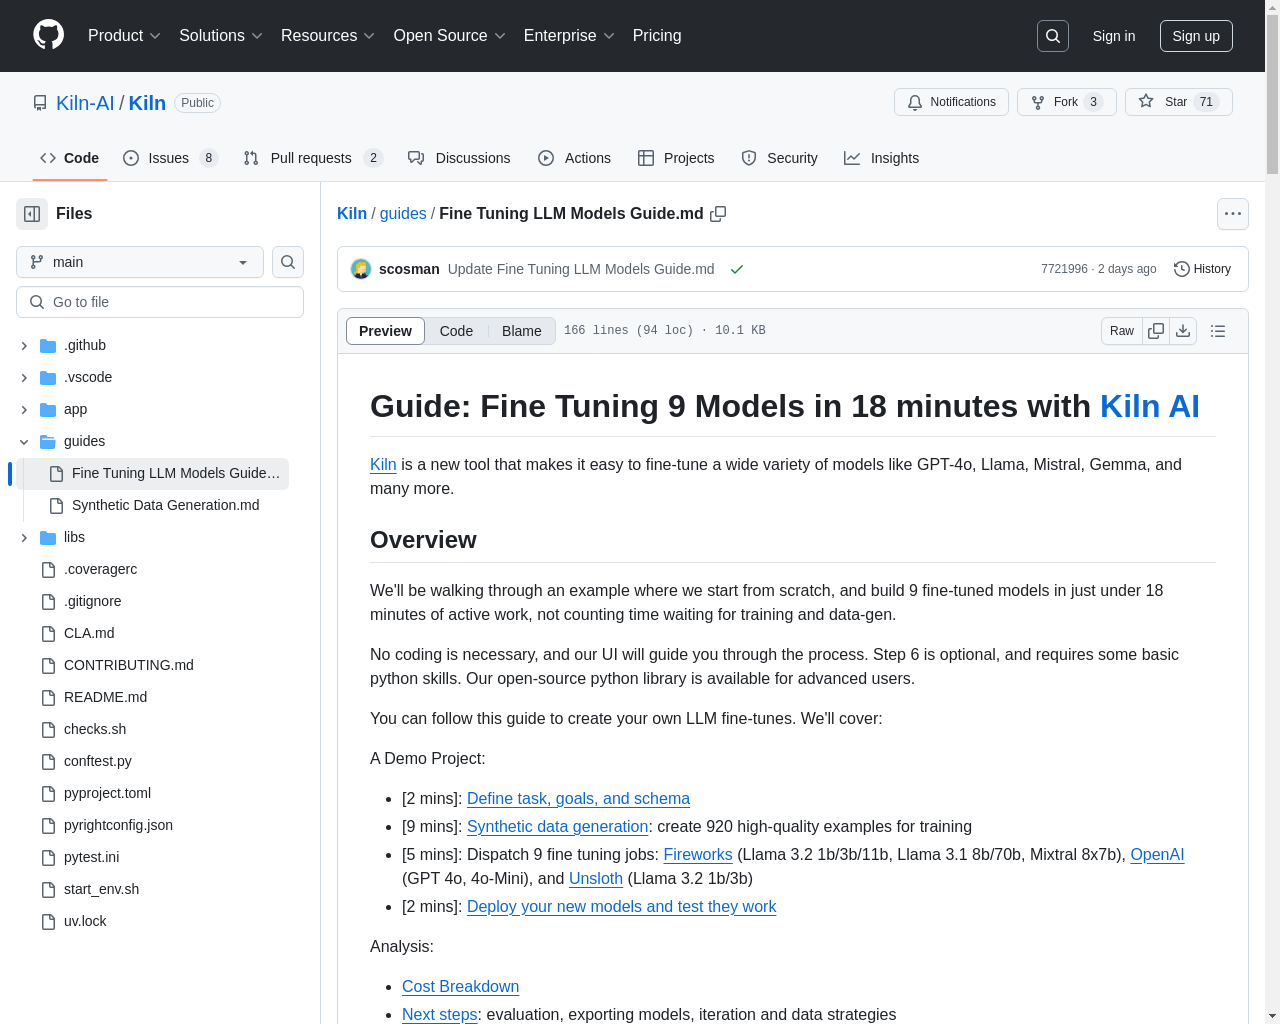1280x1024 pixels.
Task: Switch to Code view of file
Action: click(x=456, y=331)
